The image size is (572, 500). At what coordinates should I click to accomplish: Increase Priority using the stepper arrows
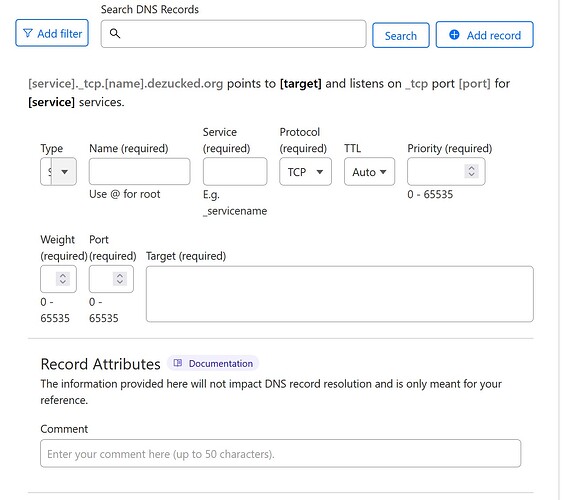471,168
